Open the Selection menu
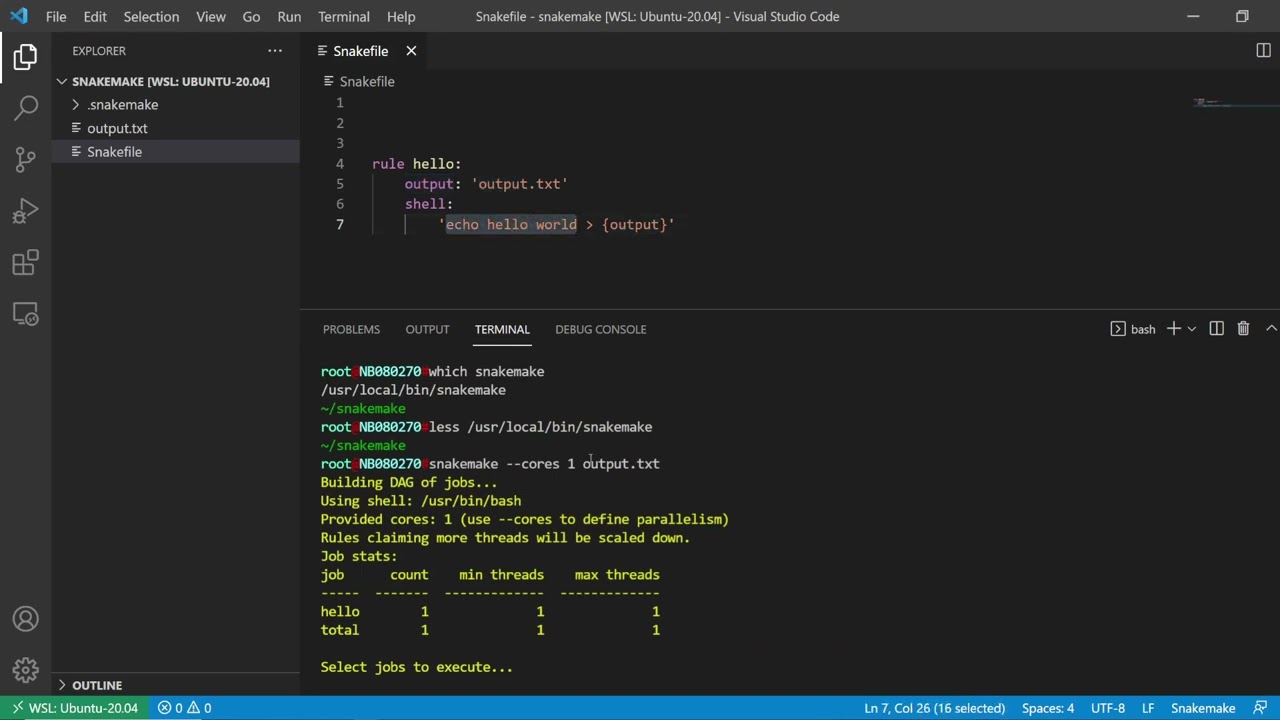This screenshot has height=720, width=1280. tap(151, 16)
